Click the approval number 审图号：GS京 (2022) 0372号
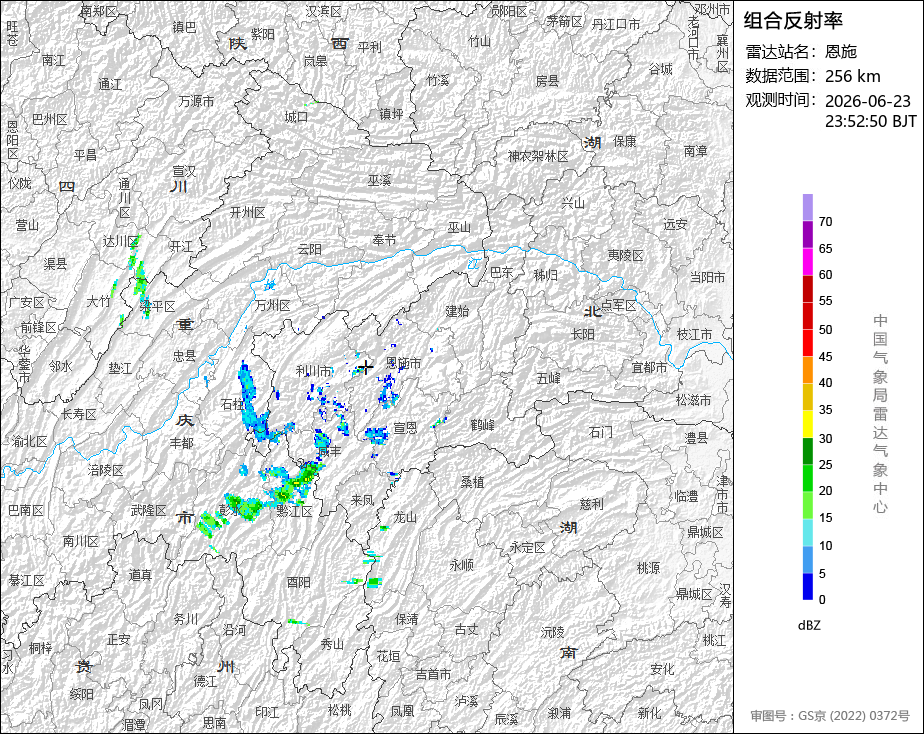 pos(830,716)
